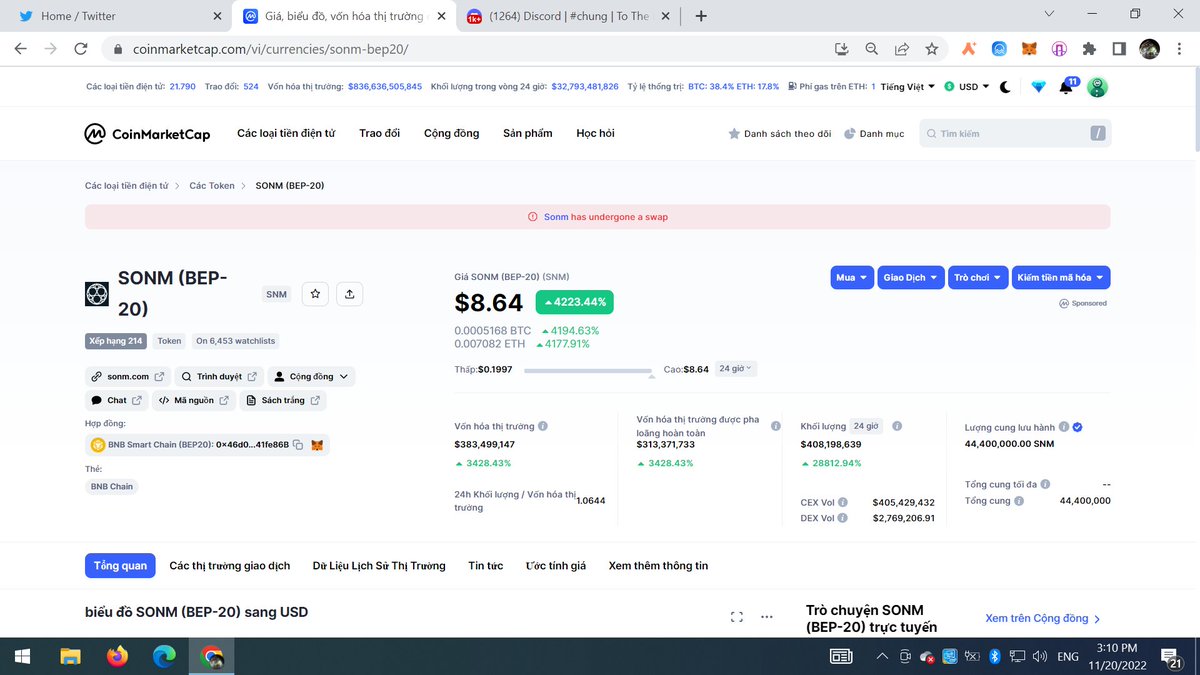Viewport: 1200px width, 675px height.
Task: Expand chart to fullscreen icon
Action: pos(737,617)
